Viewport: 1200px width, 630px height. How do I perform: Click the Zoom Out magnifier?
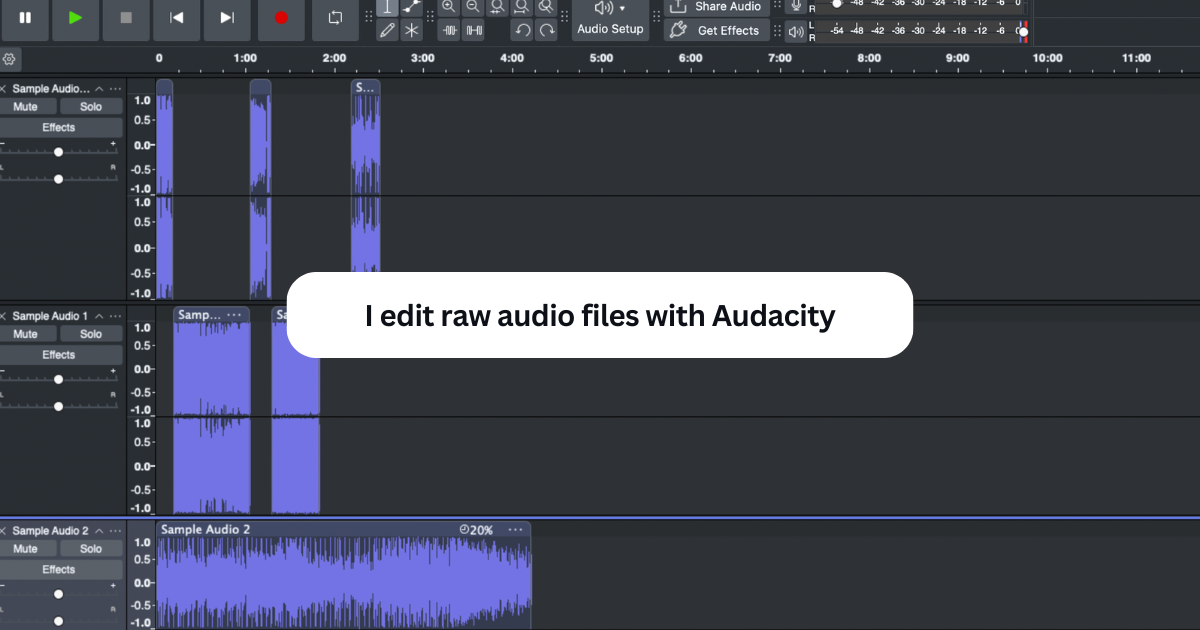click(x=473, y=7)
